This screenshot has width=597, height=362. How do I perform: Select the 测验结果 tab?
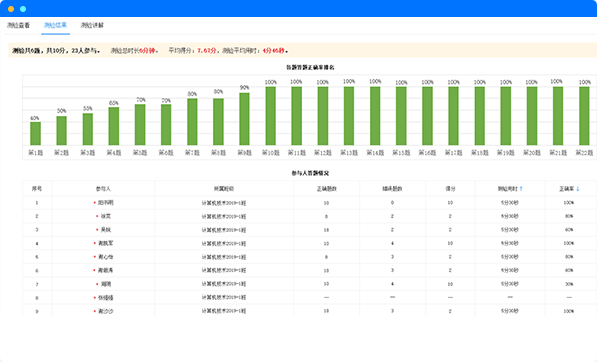point(55,25)
